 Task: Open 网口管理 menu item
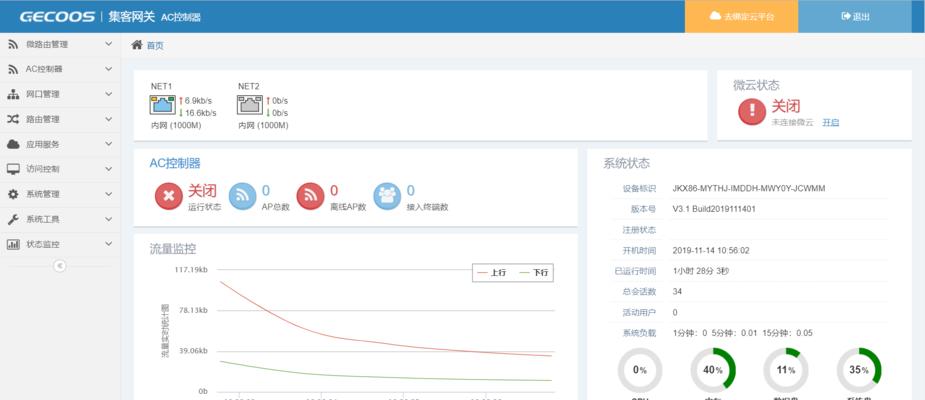60,94
